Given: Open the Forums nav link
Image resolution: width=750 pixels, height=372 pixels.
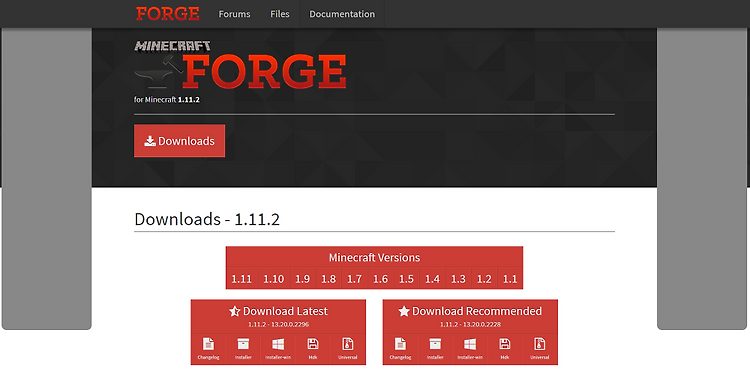Looking at the screenshot, I should point(234,14).
